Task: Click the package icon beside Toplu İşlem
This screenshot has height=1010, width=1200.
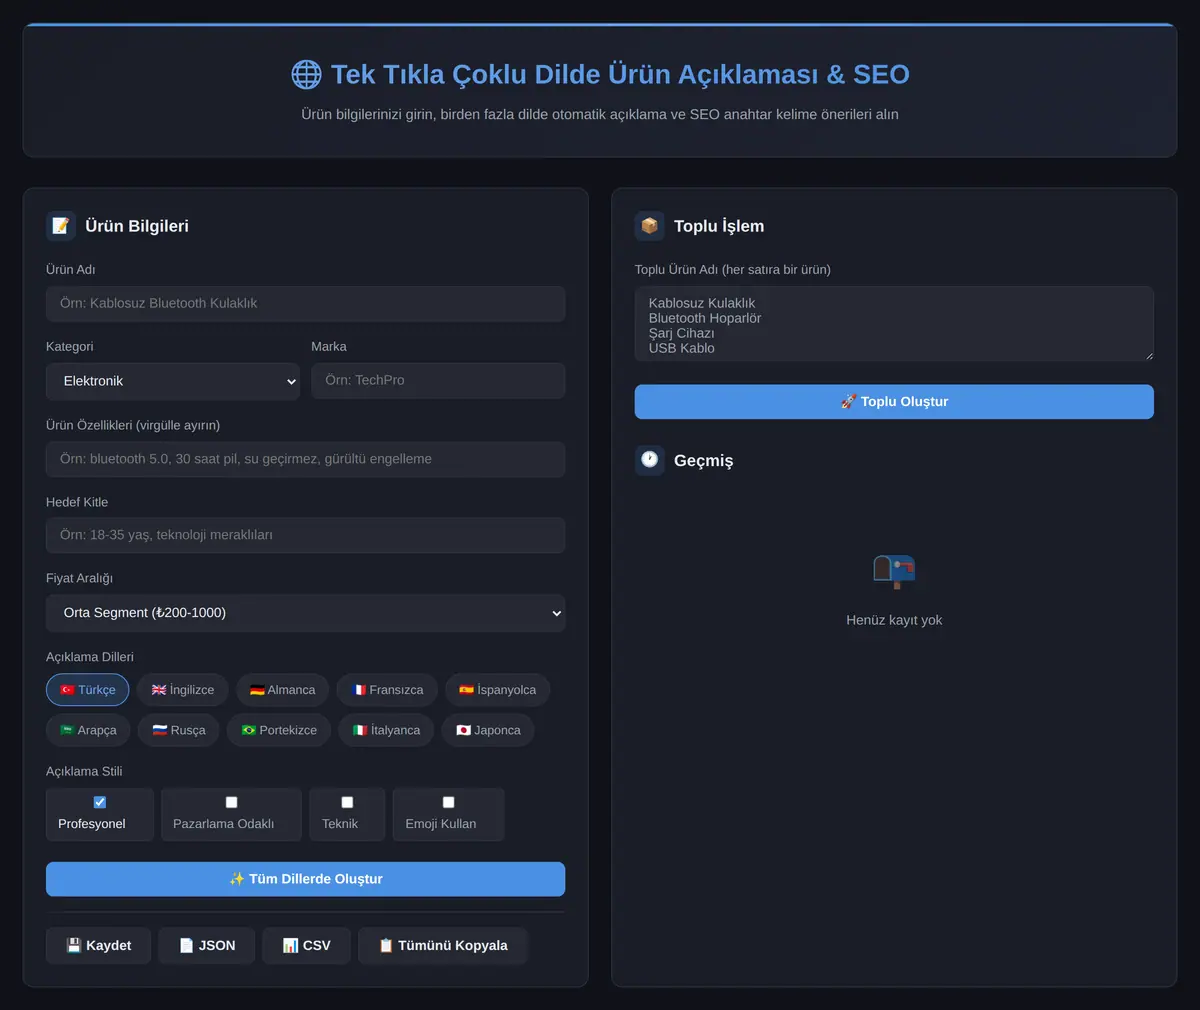Action: click(x=650, y=226)
